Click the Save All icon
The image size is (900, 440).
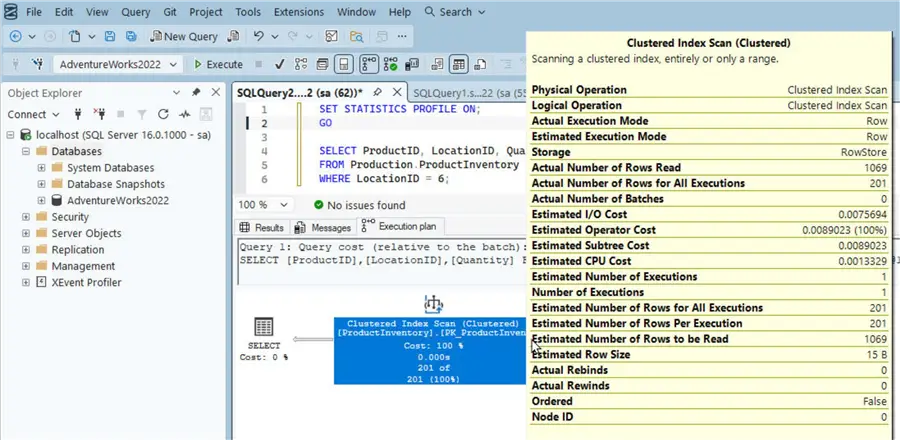(131, 36)
